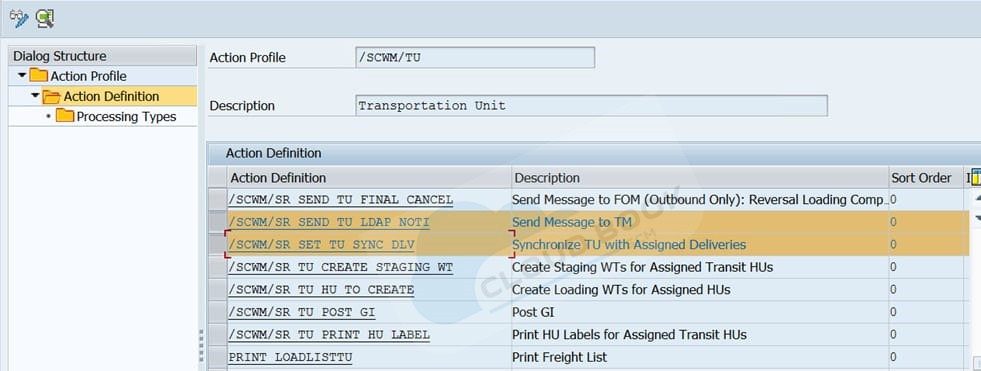Click 'Send Message to FOM' description cell
This screenshot has height=371, width=981.
tap(700, 200)
